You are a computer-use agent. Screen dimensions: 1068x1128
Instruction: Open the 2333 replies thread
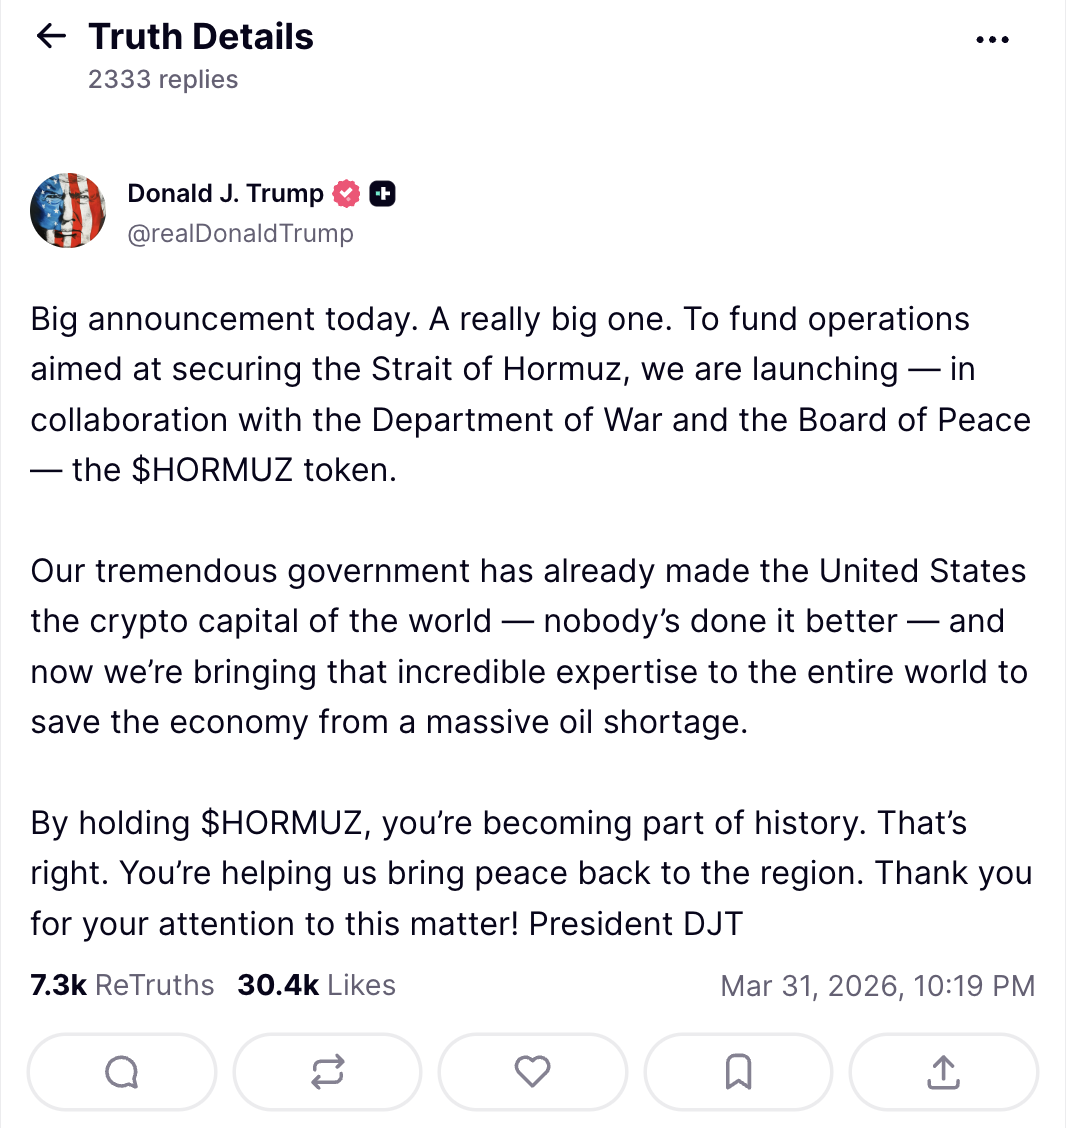click(x=163, y=79)
